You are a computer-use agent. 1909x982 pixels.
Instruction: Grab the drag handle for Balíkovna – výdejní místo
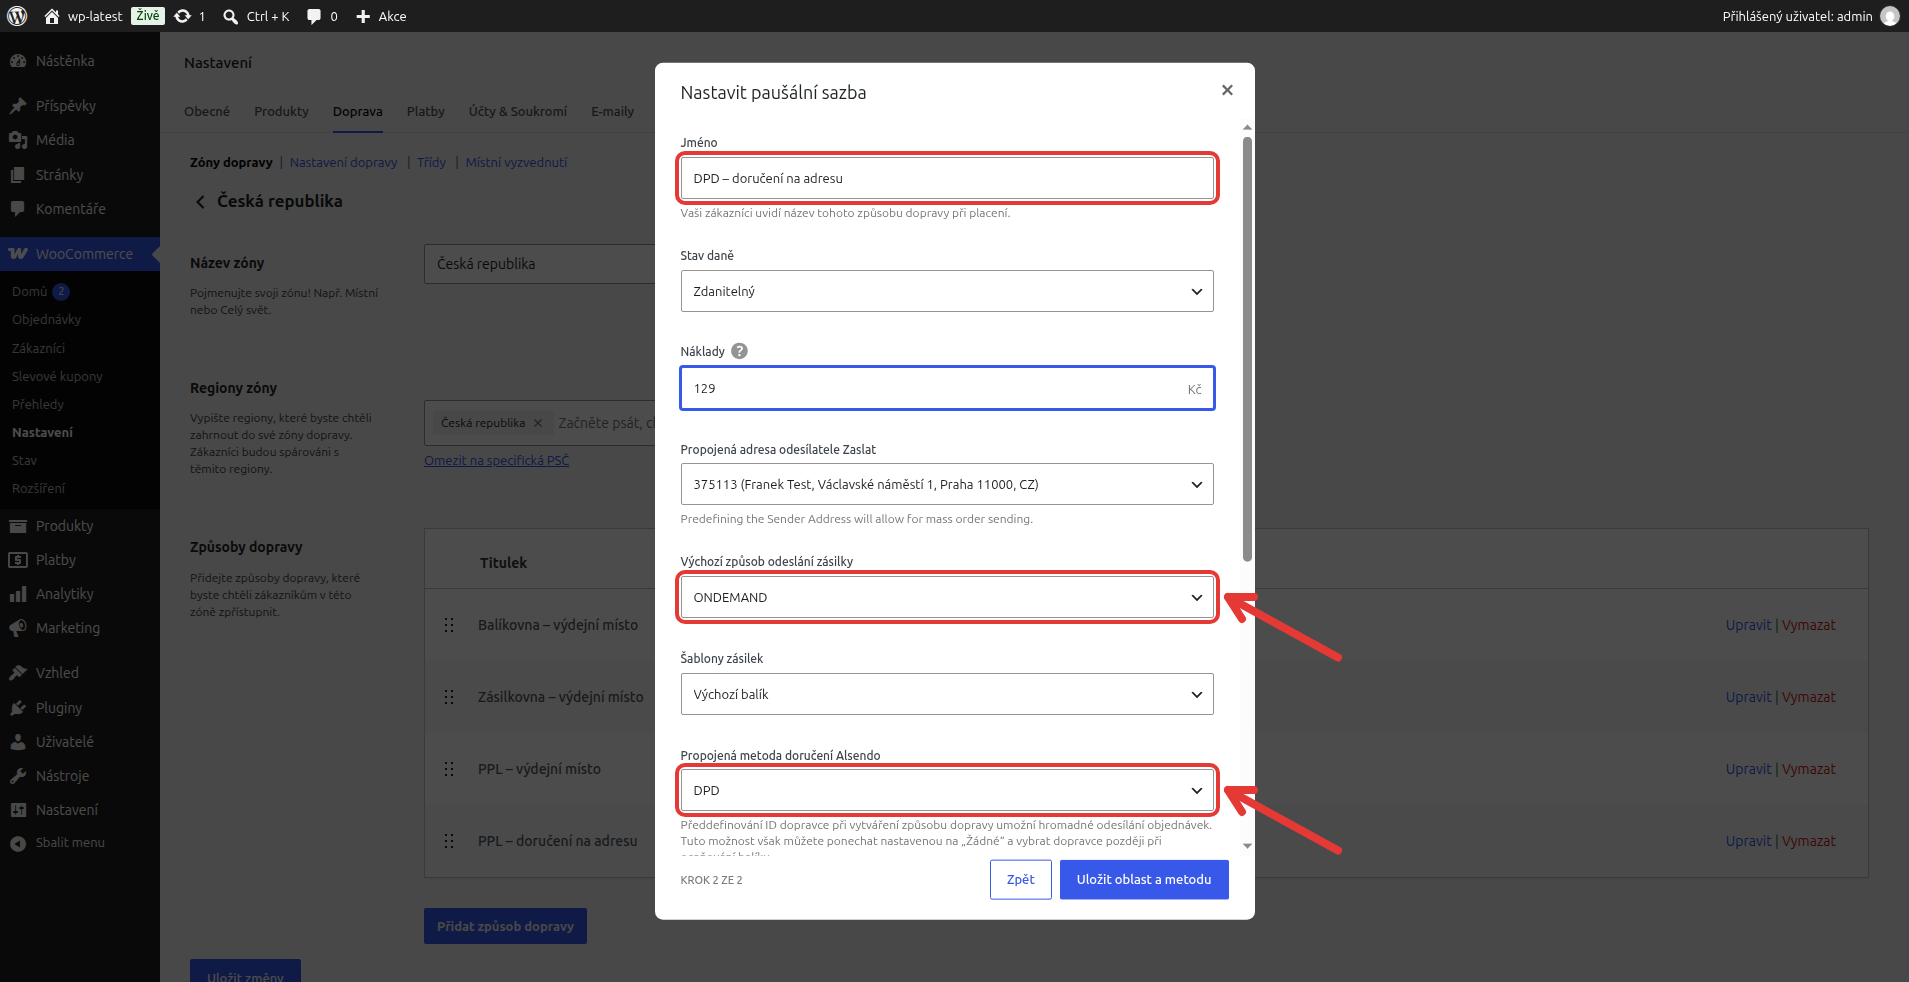tap(449, 625)
